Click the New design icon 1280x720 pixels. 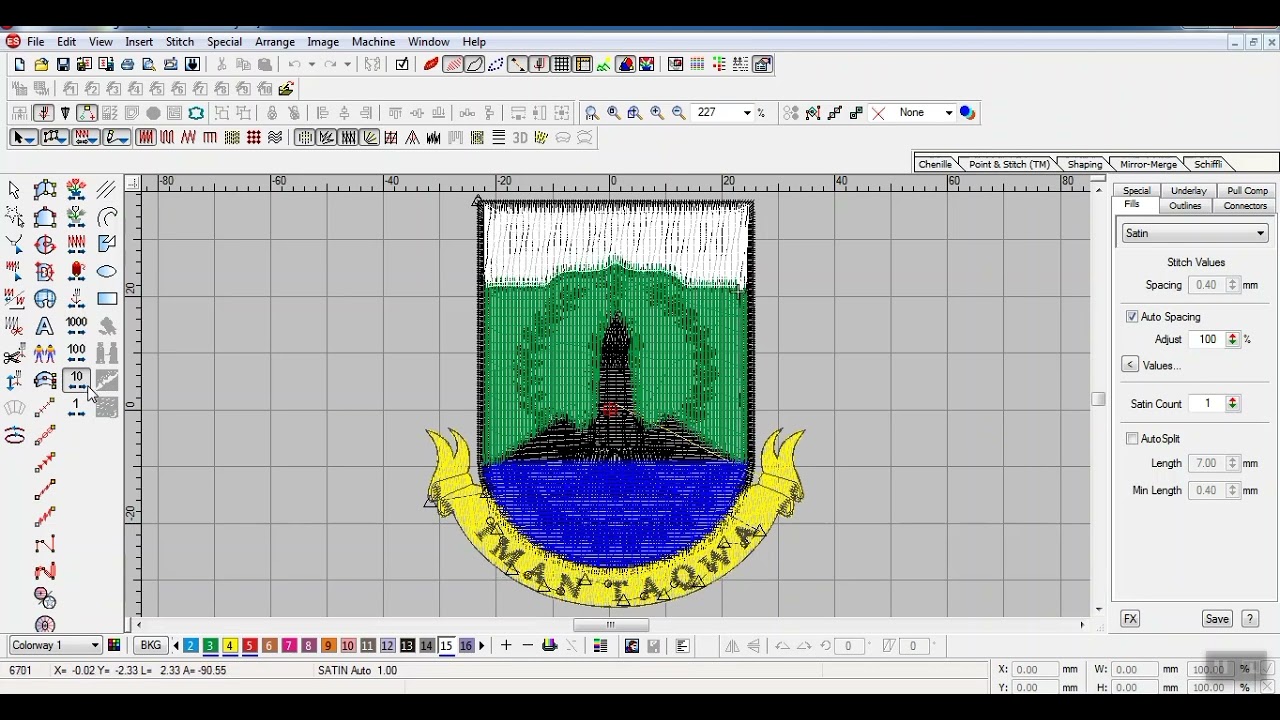pos(19,65)
